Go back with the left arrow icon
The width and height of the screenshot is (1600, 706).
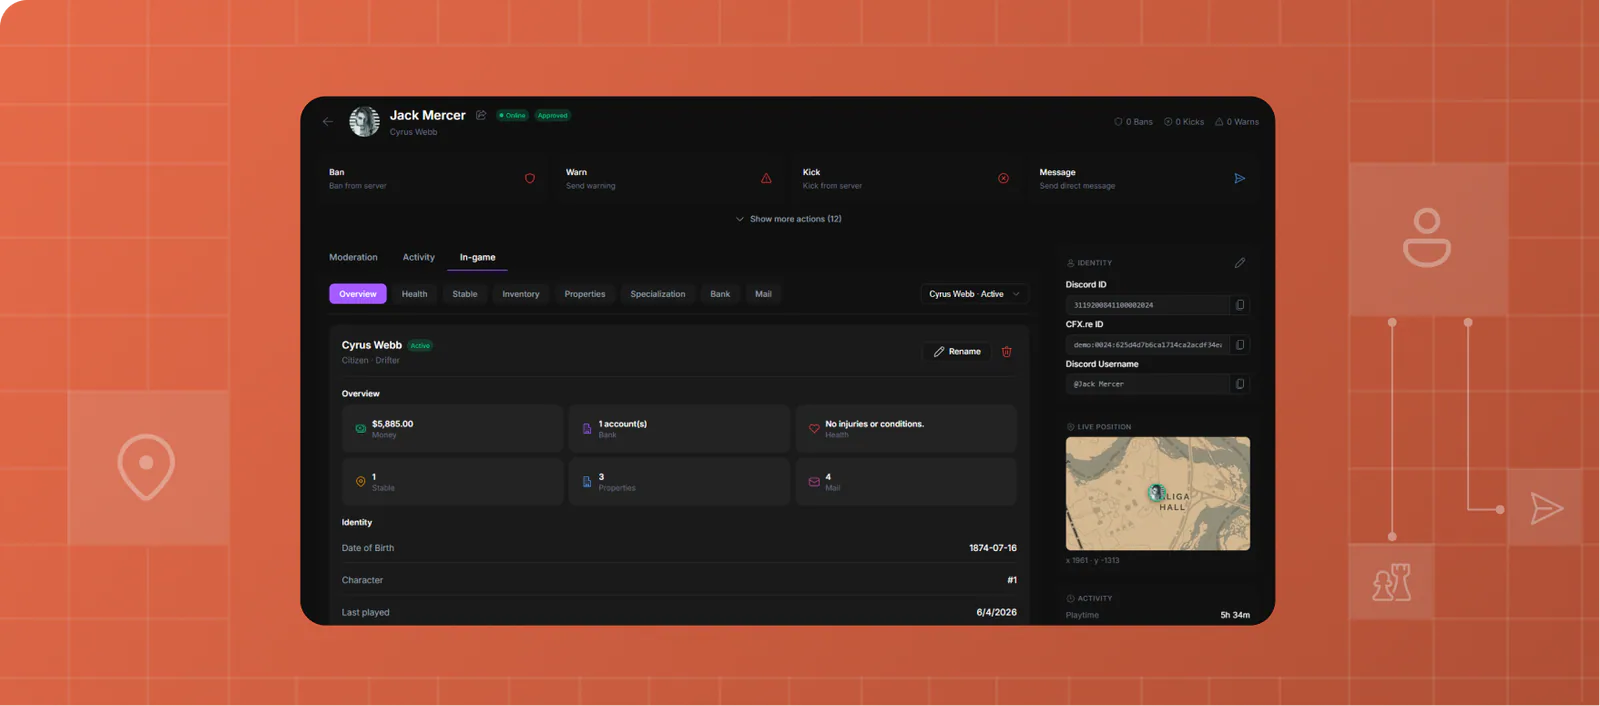327,121
